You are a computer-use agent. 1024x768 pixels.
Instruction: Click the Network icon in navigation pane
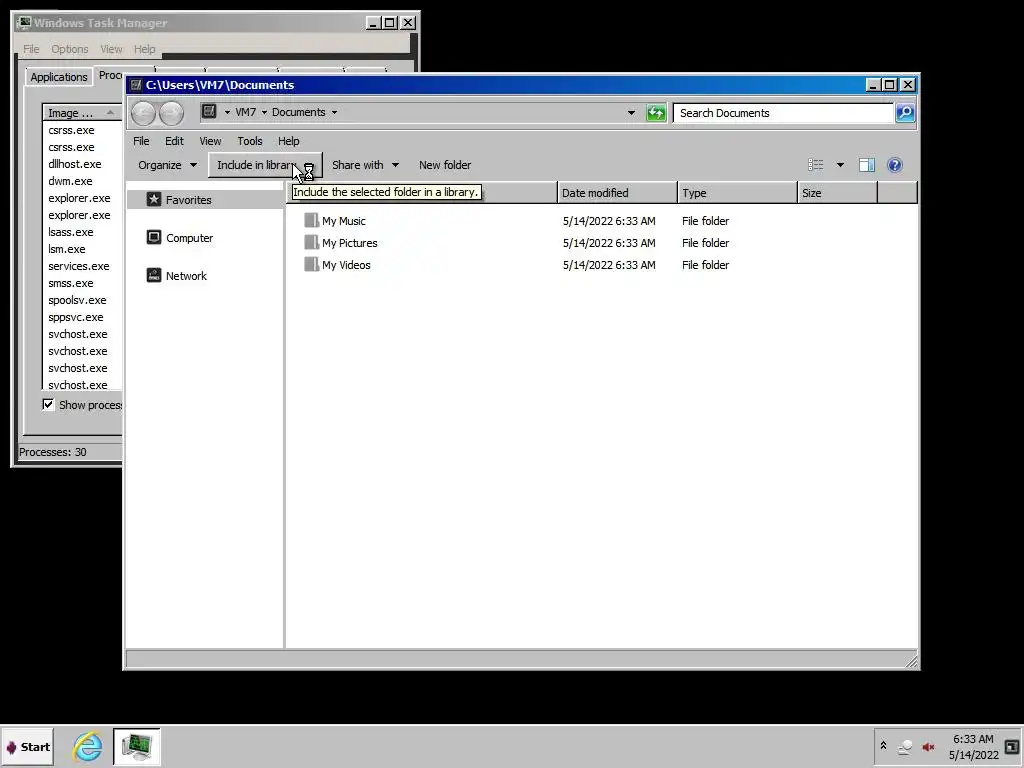(x=154, y=275)
